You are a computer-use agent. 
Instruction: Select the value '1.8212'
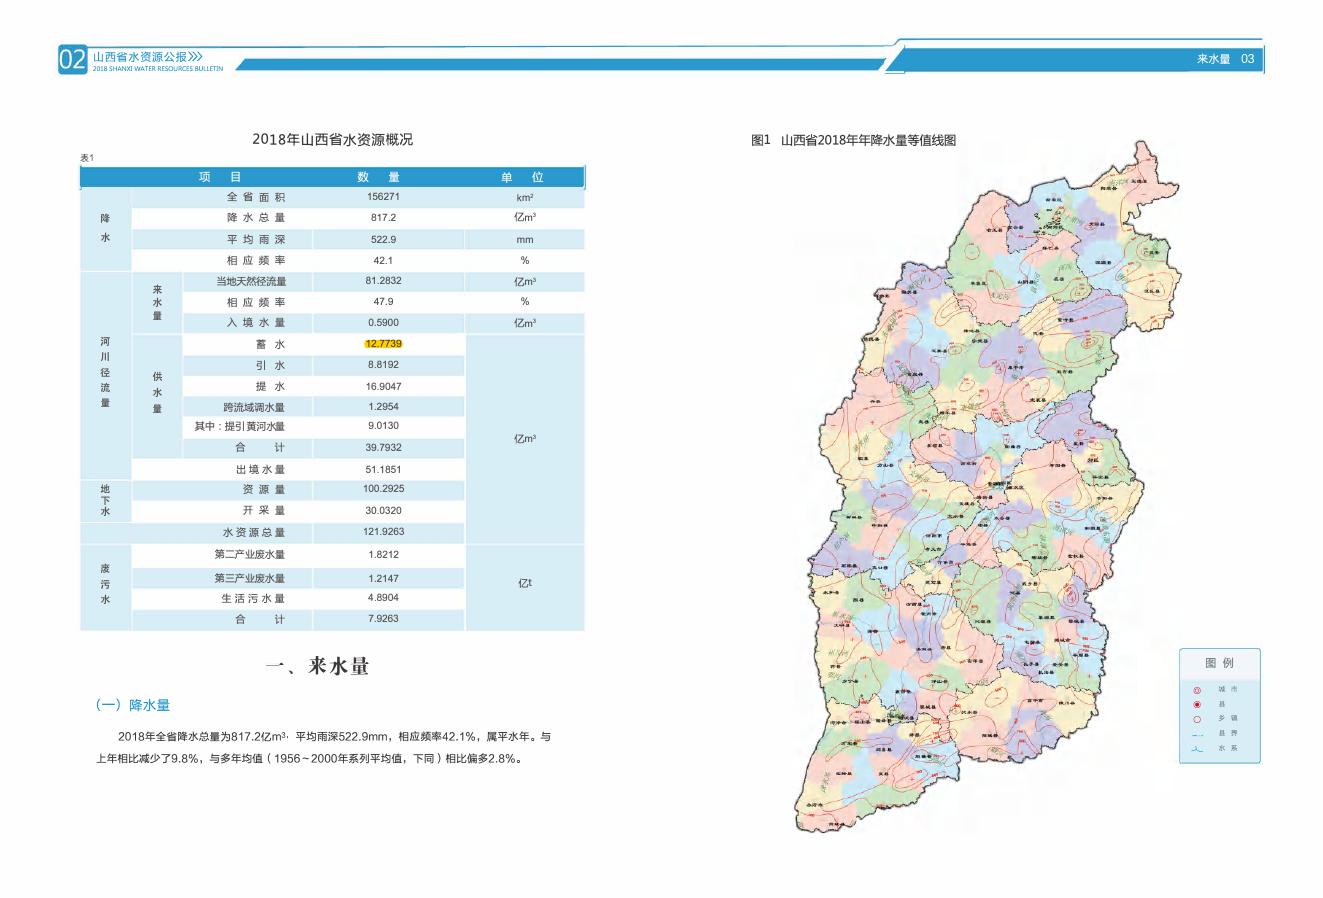[x=383, y=554]
